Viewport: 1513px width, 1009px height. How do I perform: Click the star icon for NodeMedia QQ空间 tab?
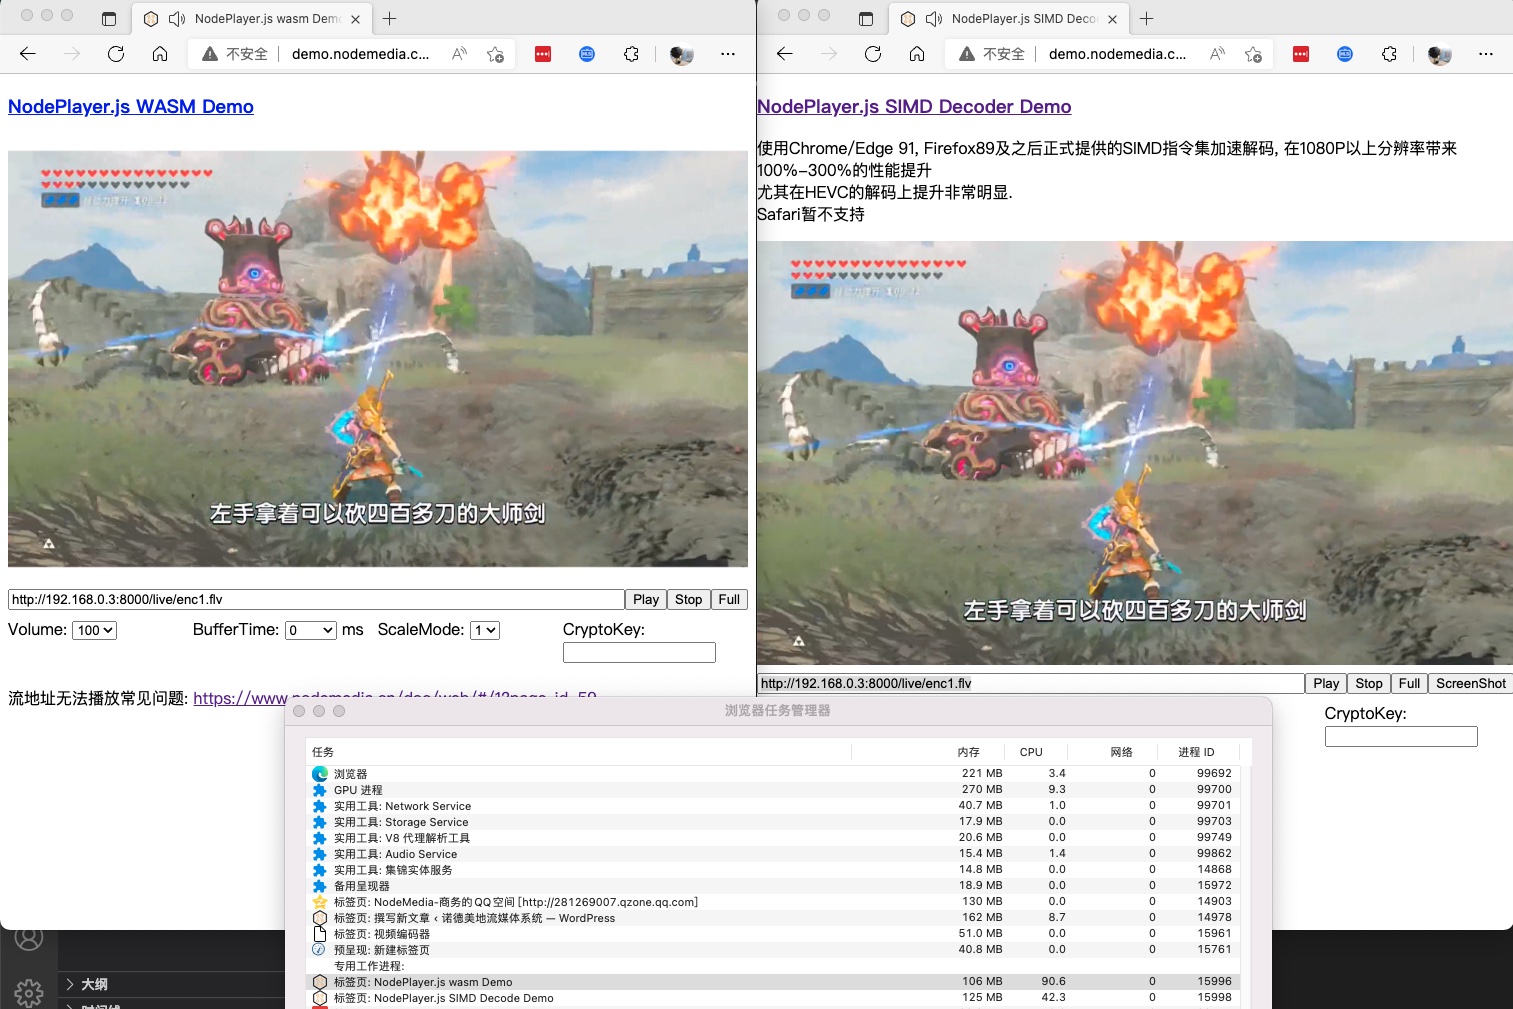click(x=319, y=901)
